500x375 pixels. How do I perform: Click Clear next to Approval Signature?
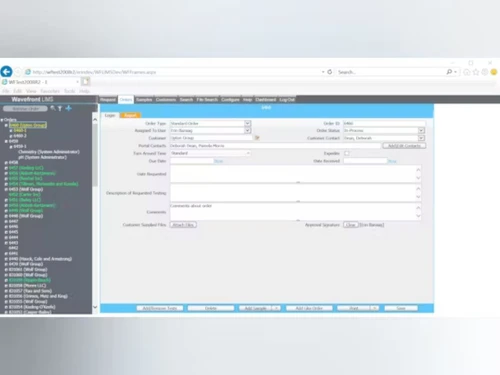[351, 225]
